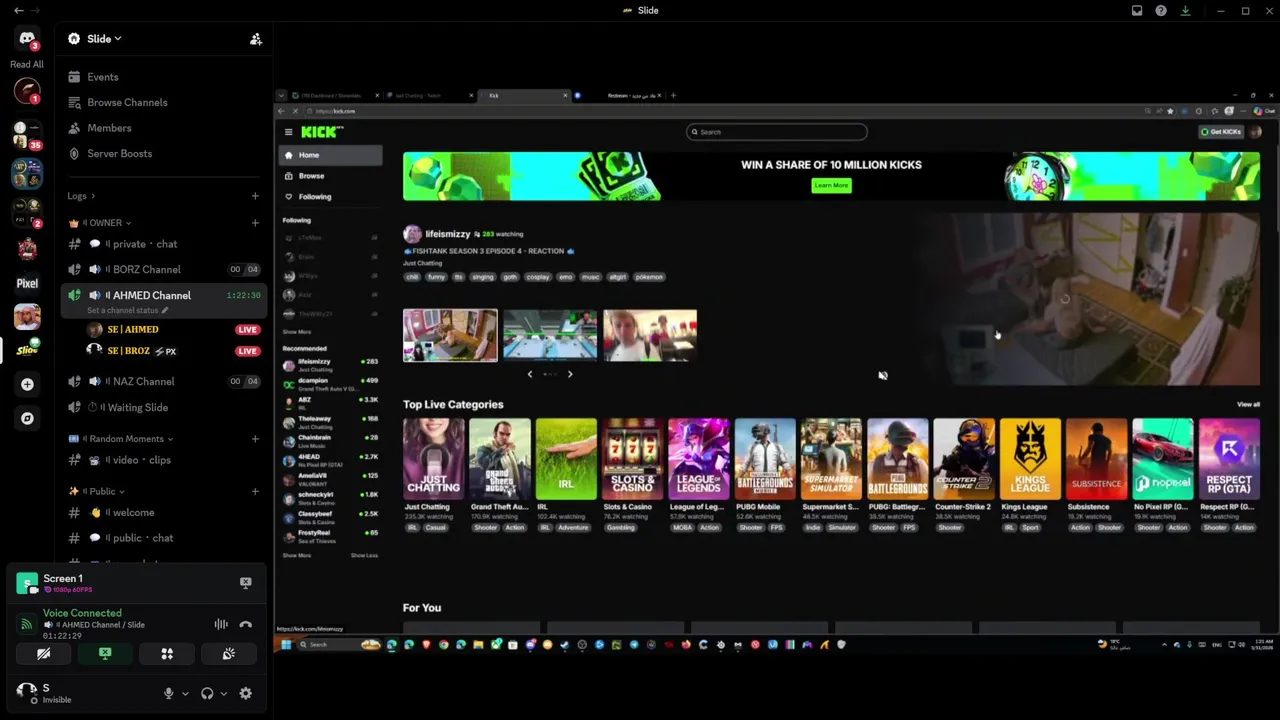The height and width of the screenshot is (720, 1280).
Task: Click the Add a Server plus icon
Action: [x=27, y=384]
